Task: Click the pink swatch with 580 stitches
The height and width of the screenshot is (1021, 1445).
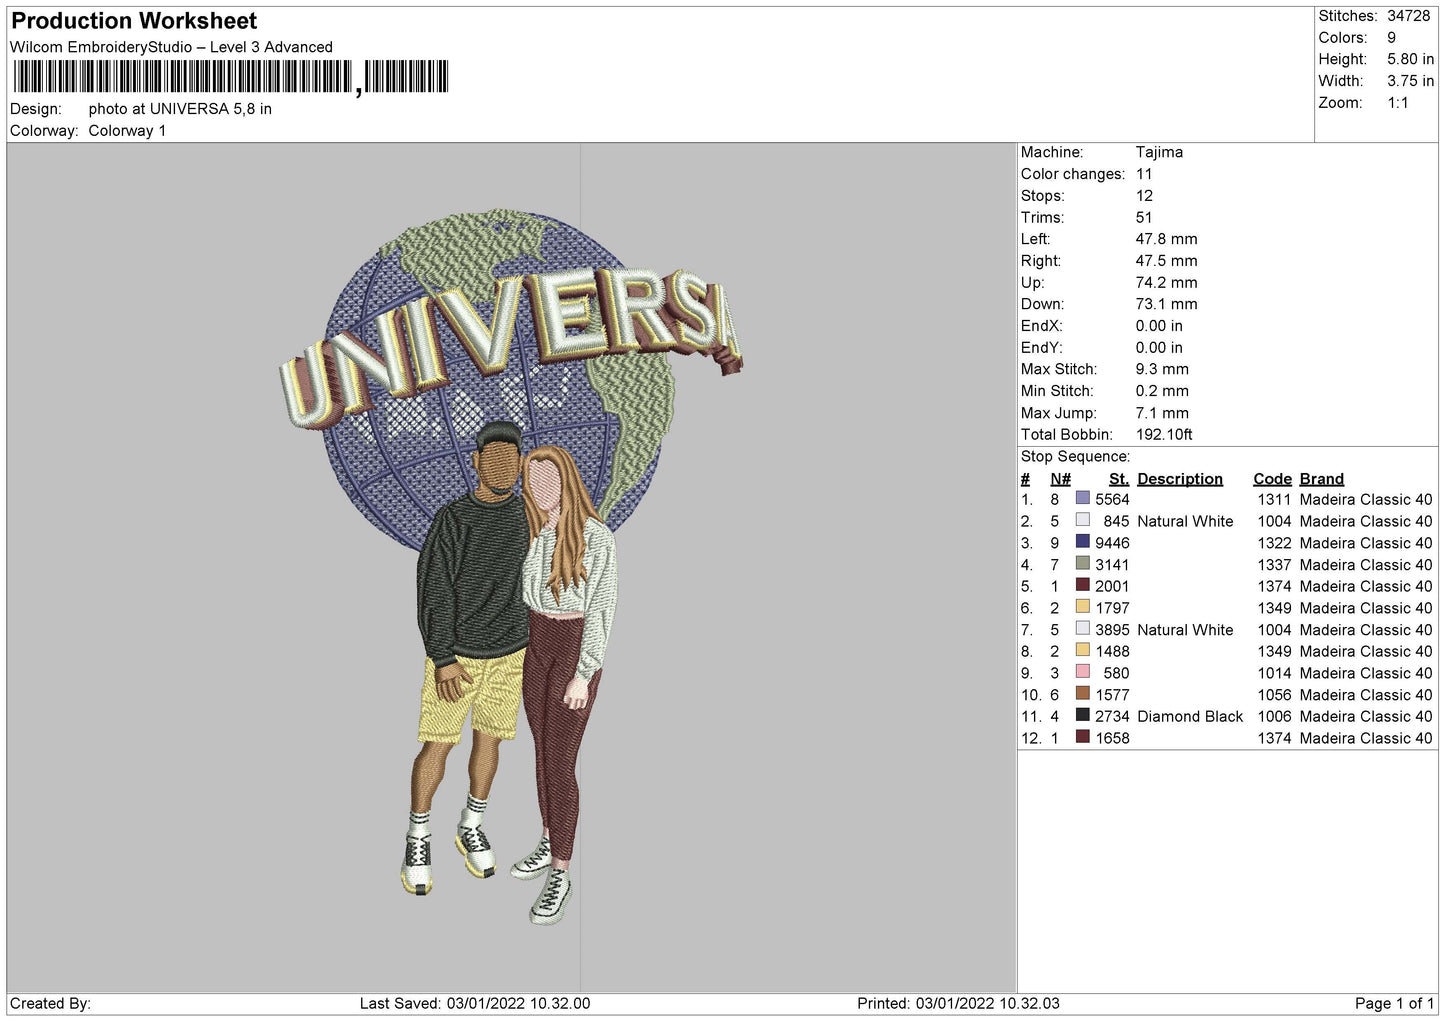Action: tap(1082, 672)
